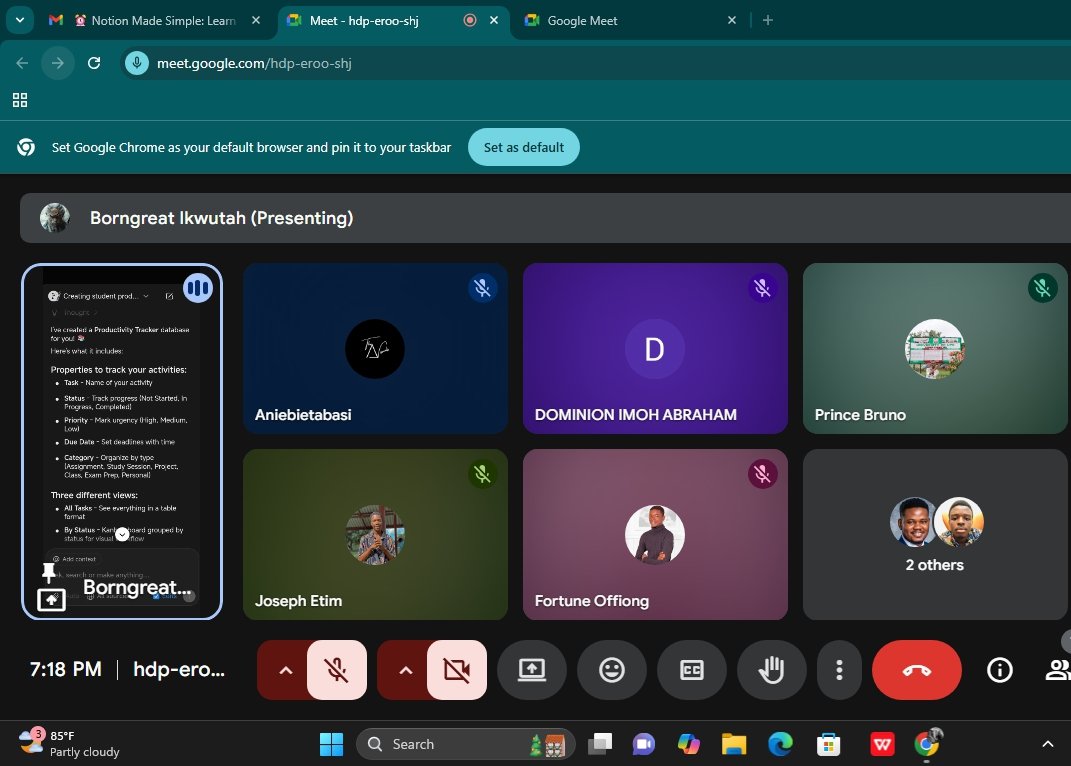This screenshot has width=1071, height=766.
Task: Open the '2 others' participants tile
Action: [934, 535]
